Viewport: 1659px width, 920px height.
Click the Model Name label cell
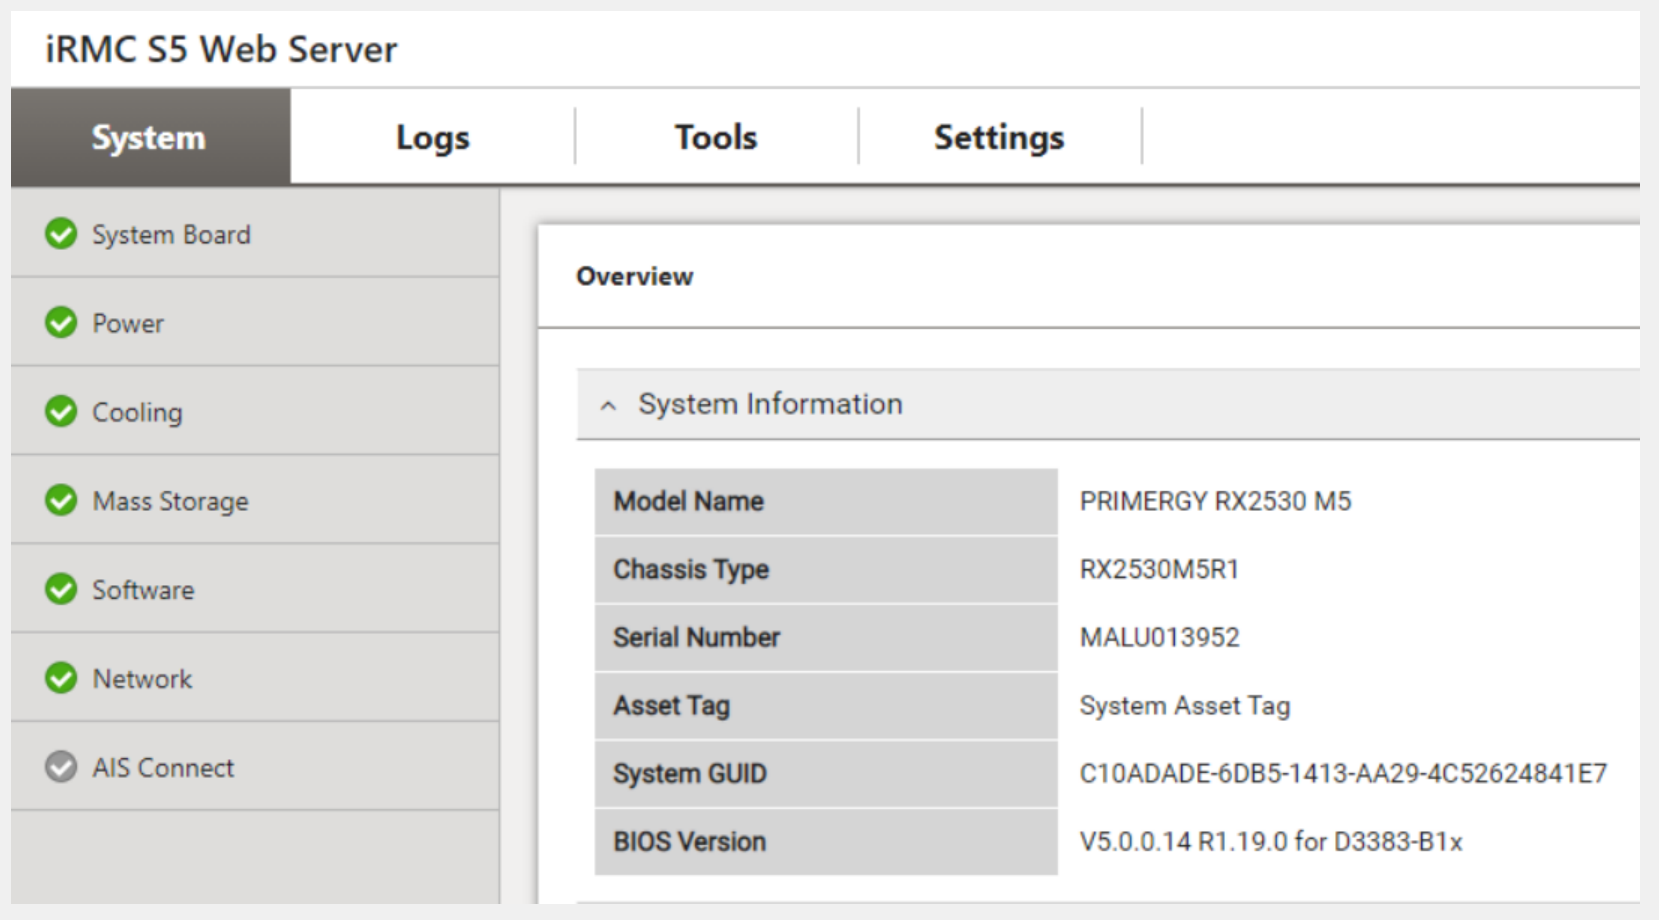coord(826,501)
